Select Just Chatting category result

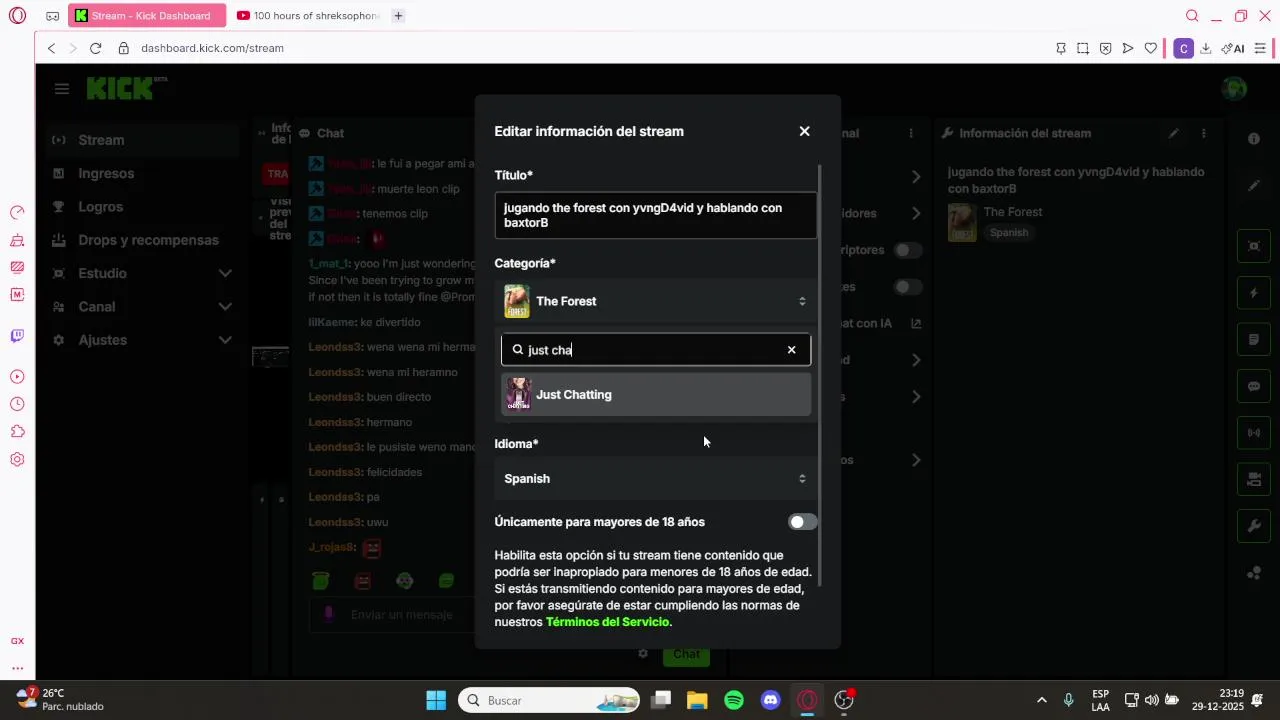[x=656, y=395]
